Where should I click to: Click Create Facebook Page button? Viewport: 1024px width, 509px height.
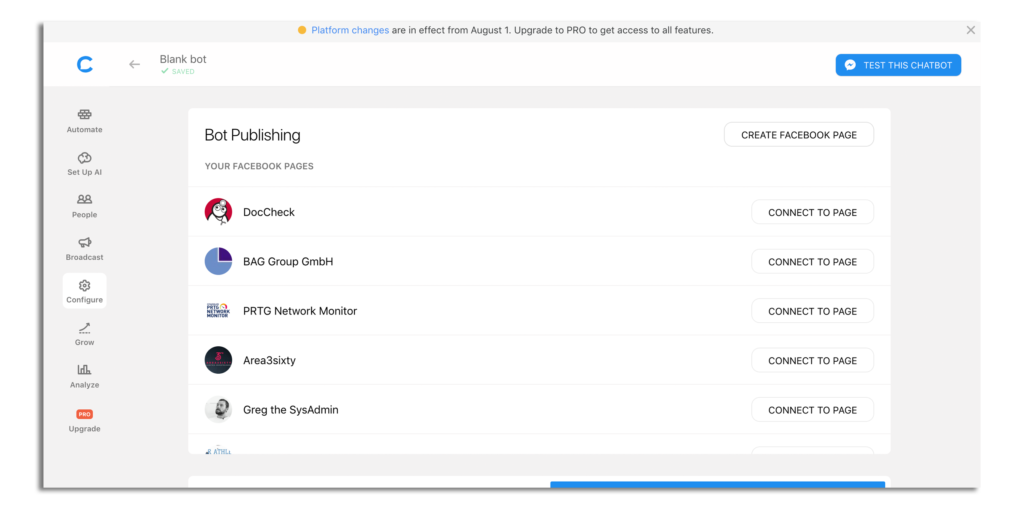[799, 135]
